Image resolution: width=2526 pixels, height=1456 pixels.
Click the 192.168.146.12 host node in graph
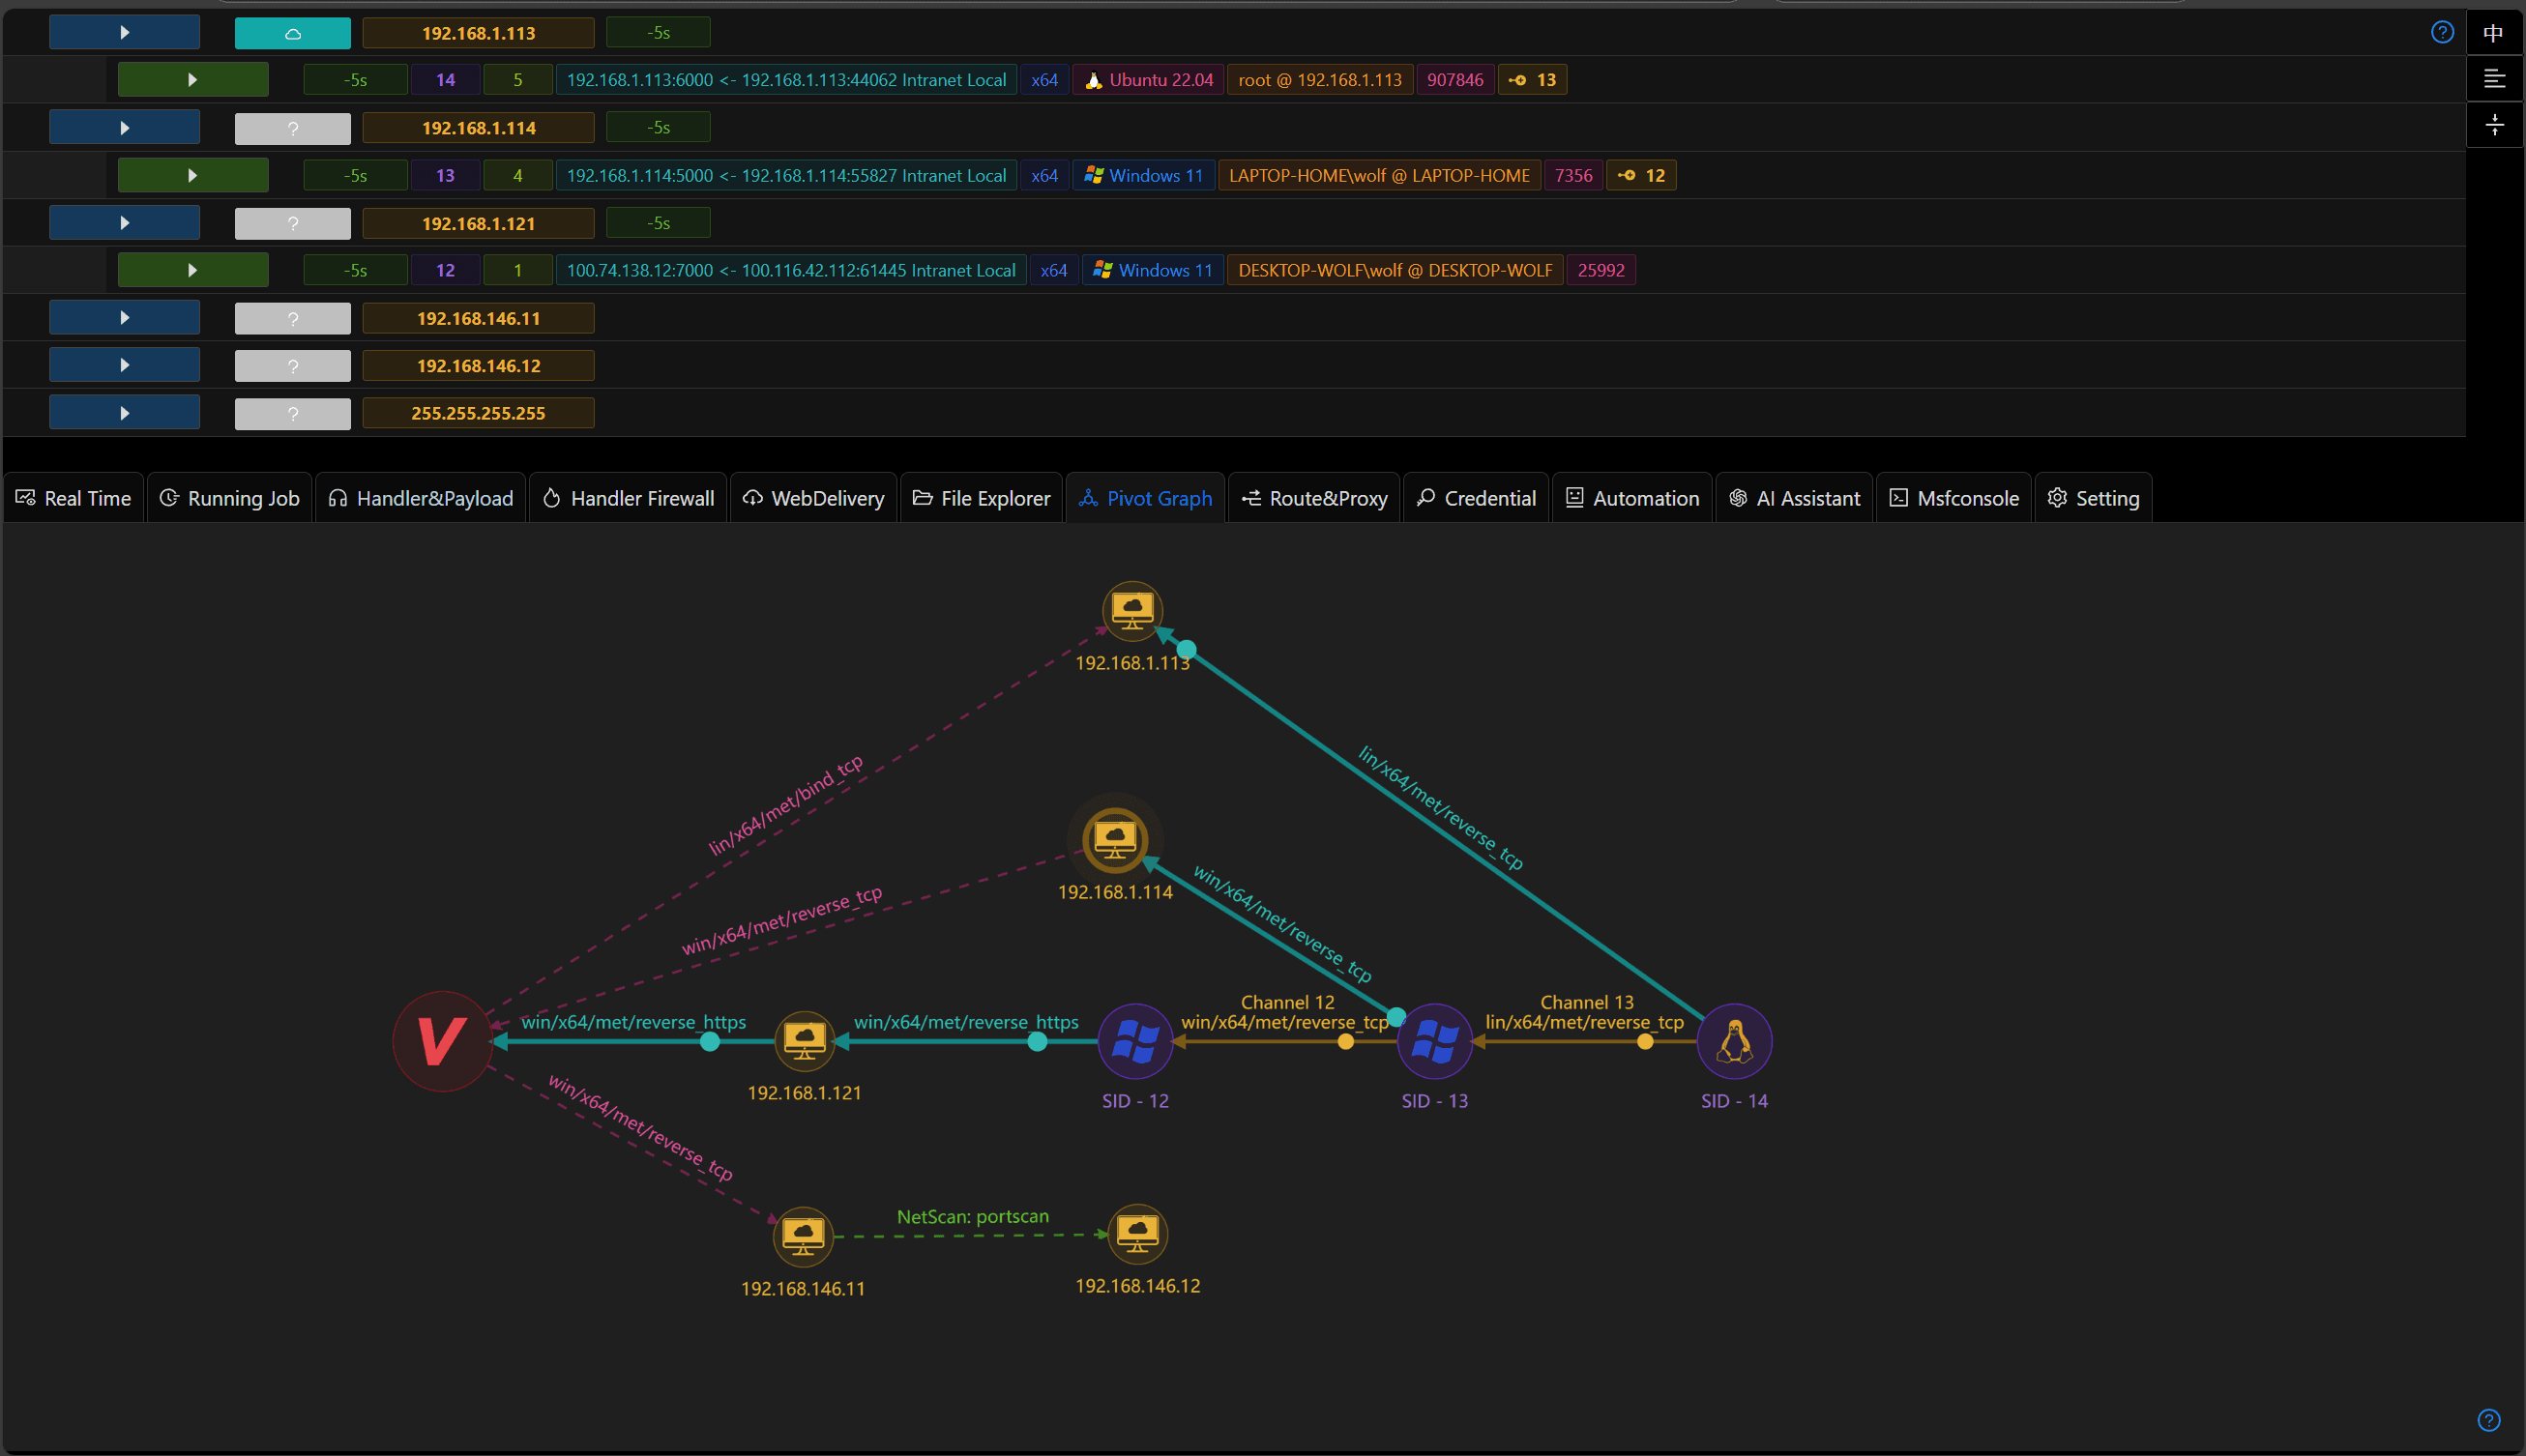(1137, 1234)
